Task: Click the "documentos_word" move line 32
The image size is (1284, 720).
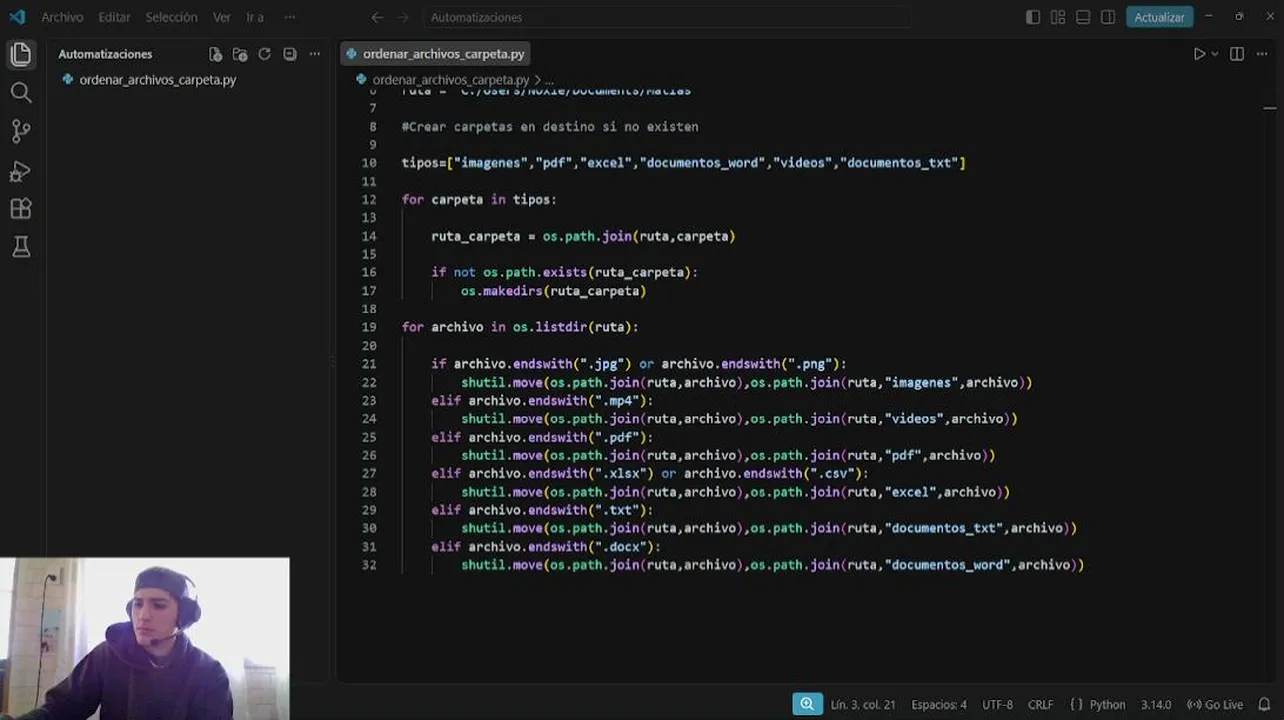Action: point(772,565)
